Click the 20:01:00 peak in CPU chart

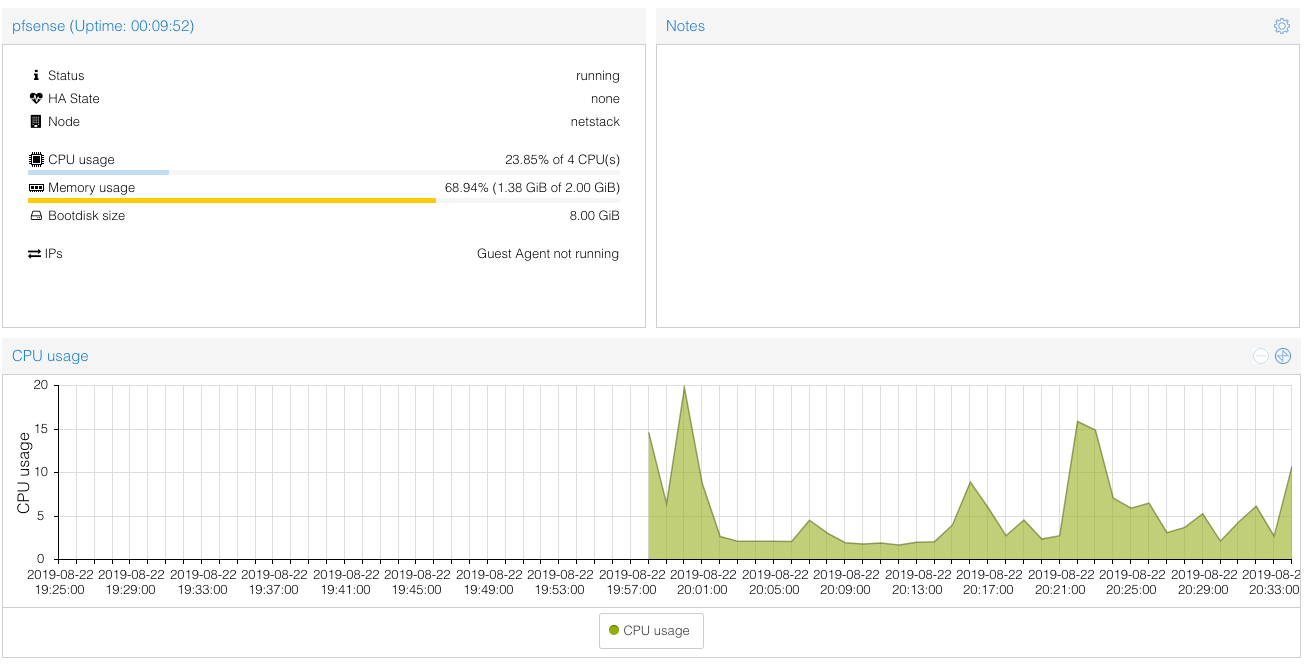coord(684,388)
